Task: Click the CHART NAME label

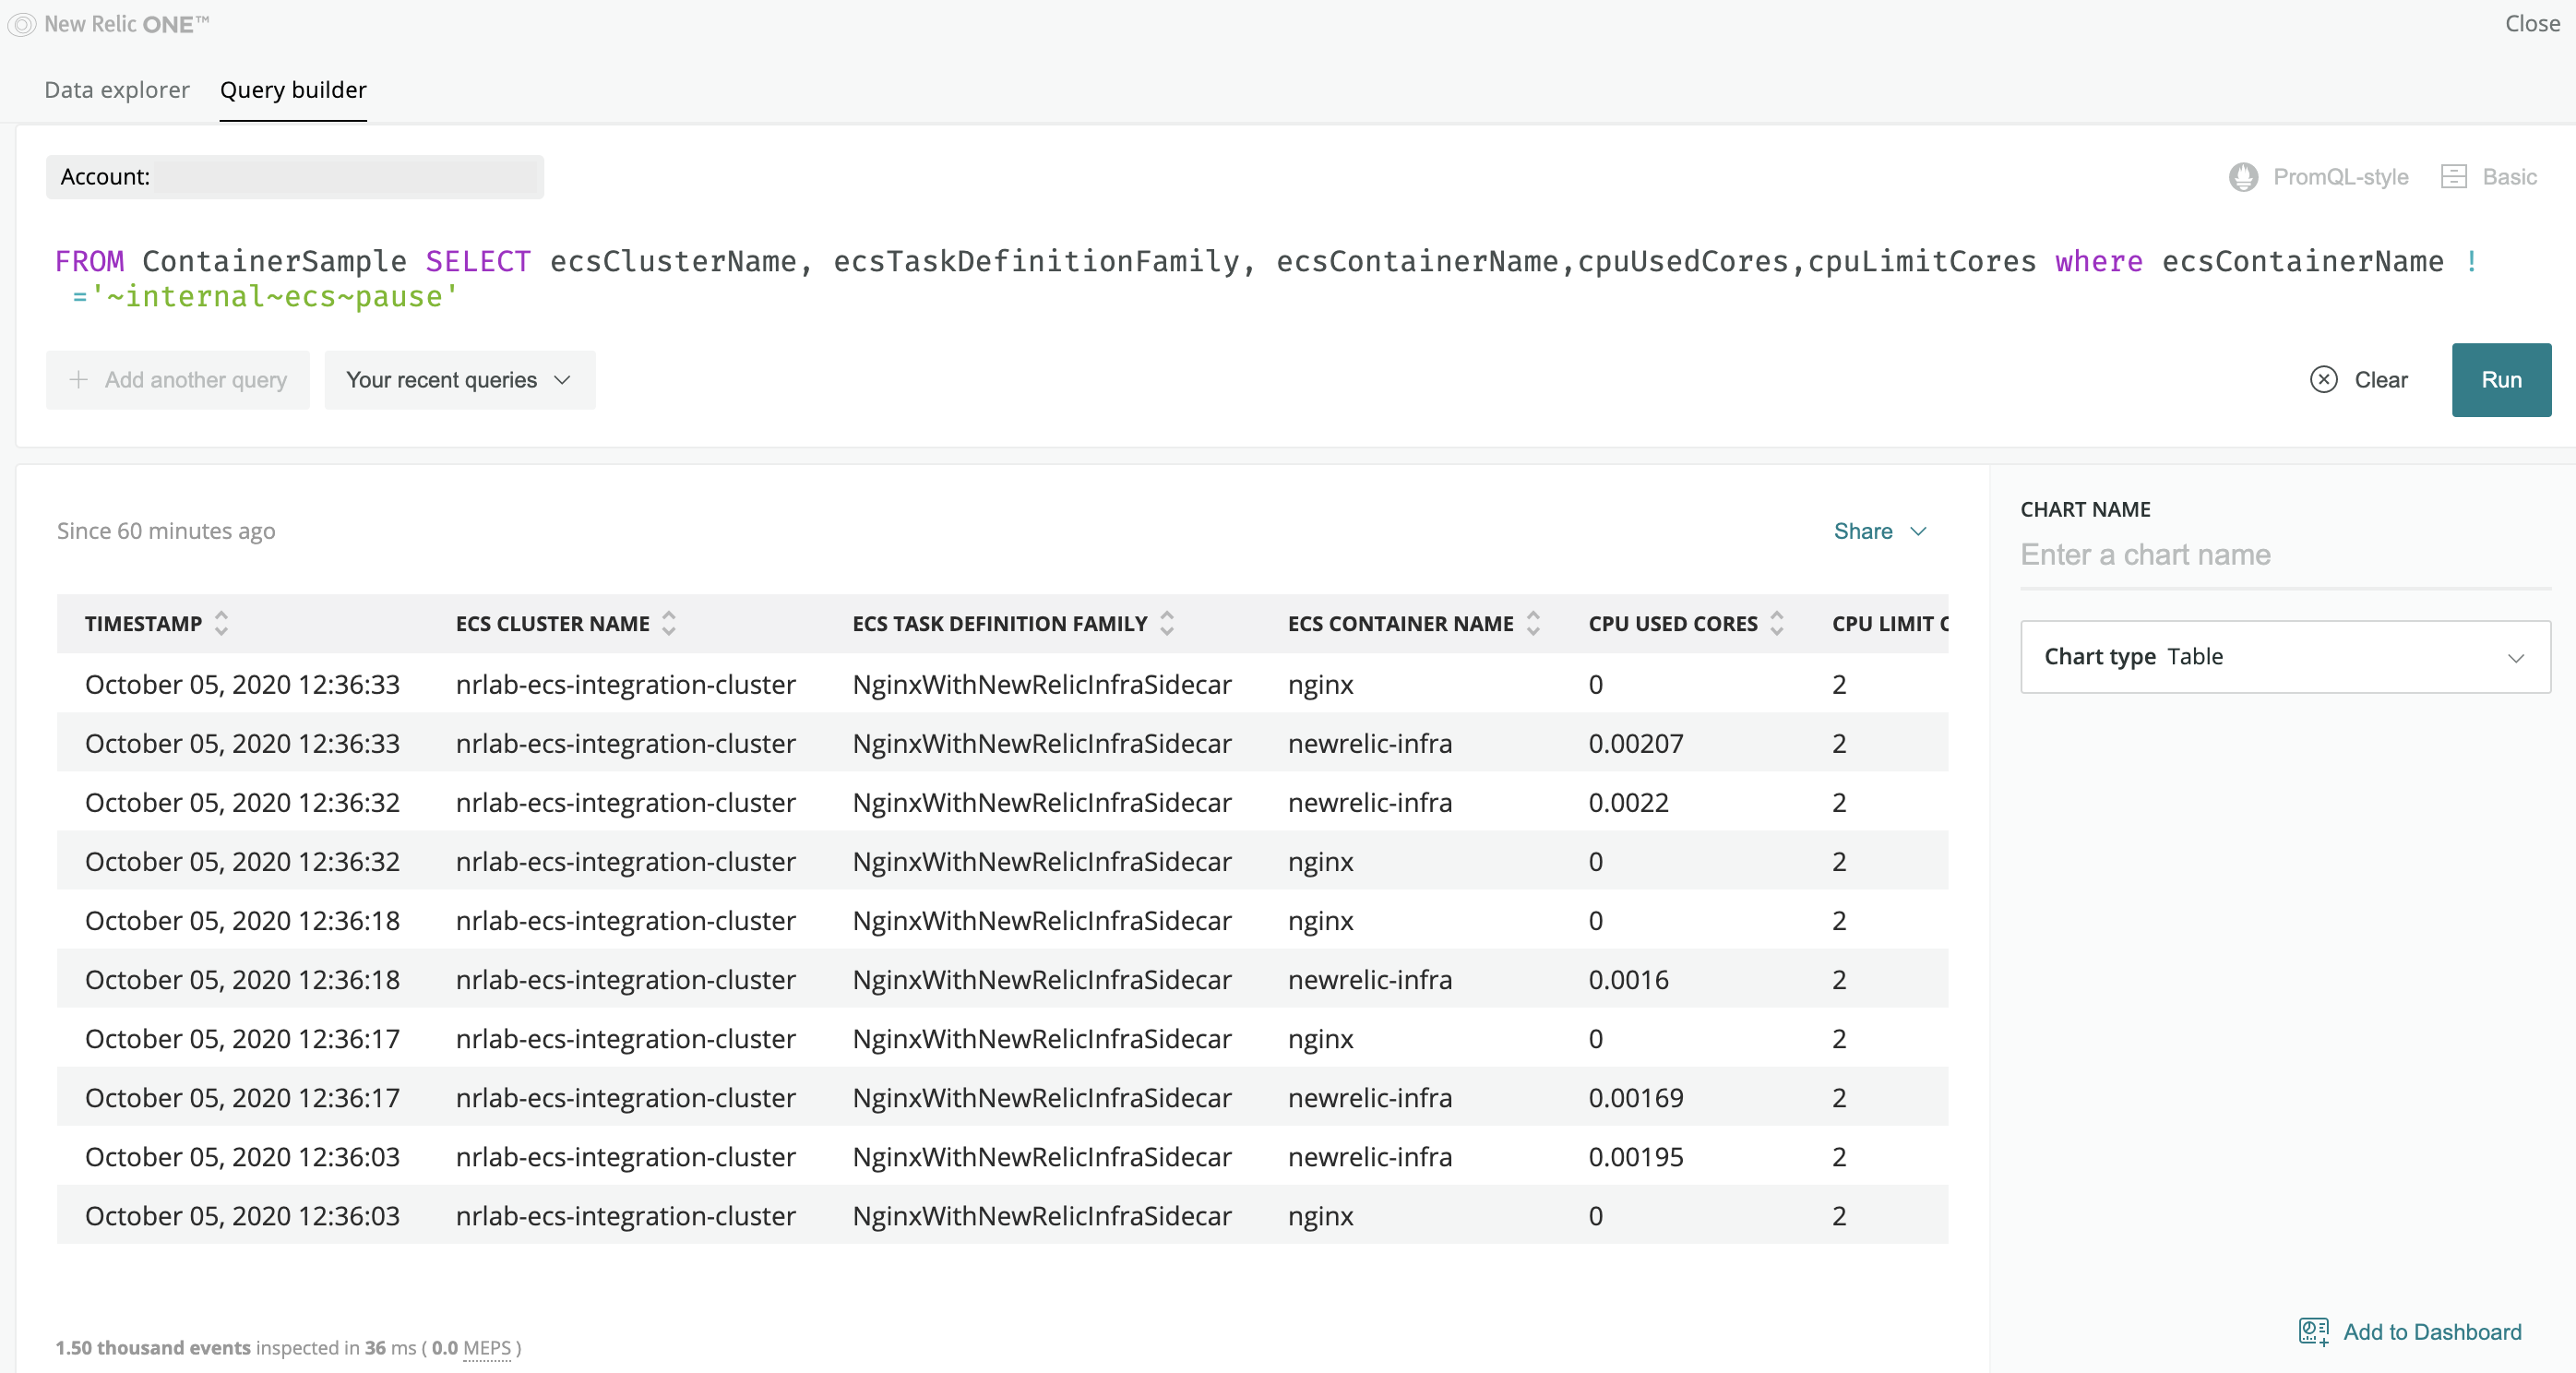Action: coord(2085,509)
